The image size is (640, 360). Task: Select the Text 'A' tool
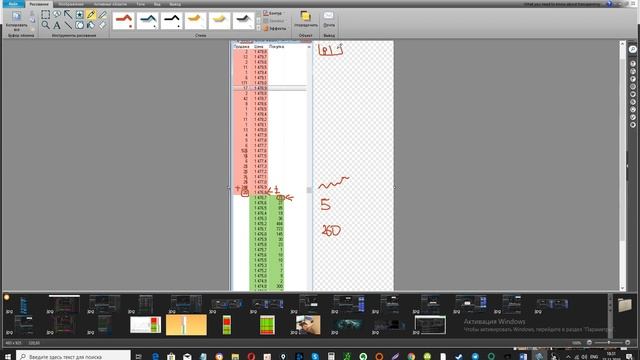coord(57,25)
